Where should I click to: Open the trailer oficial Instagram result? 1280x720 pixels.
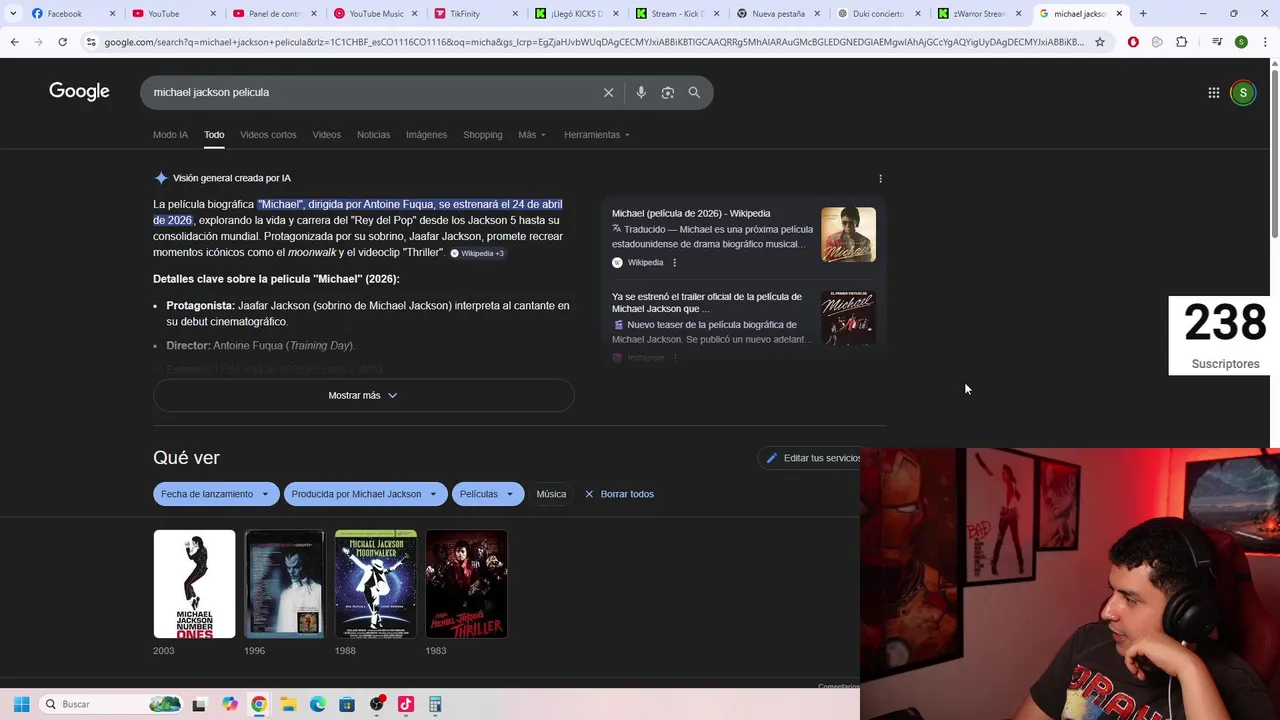coord(707,302)
